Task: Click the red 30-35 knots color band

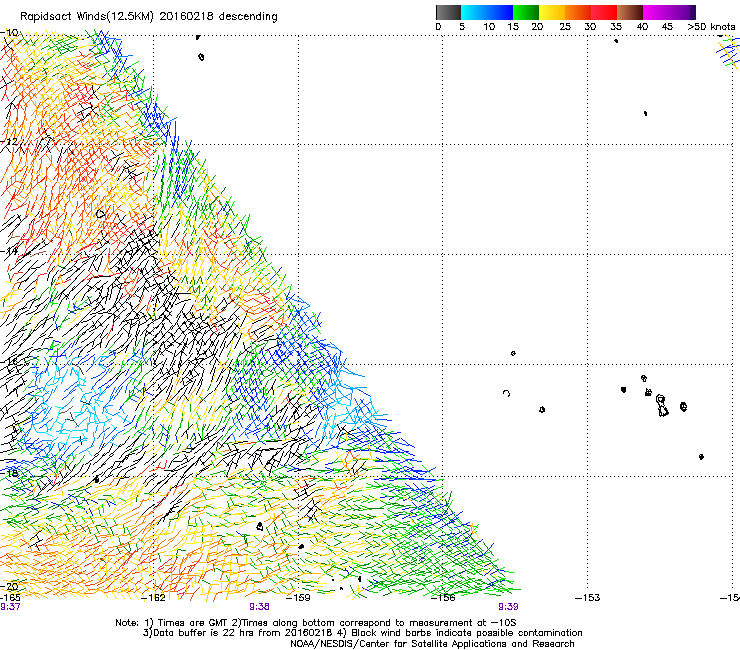Action: click(x=604, y=12)
